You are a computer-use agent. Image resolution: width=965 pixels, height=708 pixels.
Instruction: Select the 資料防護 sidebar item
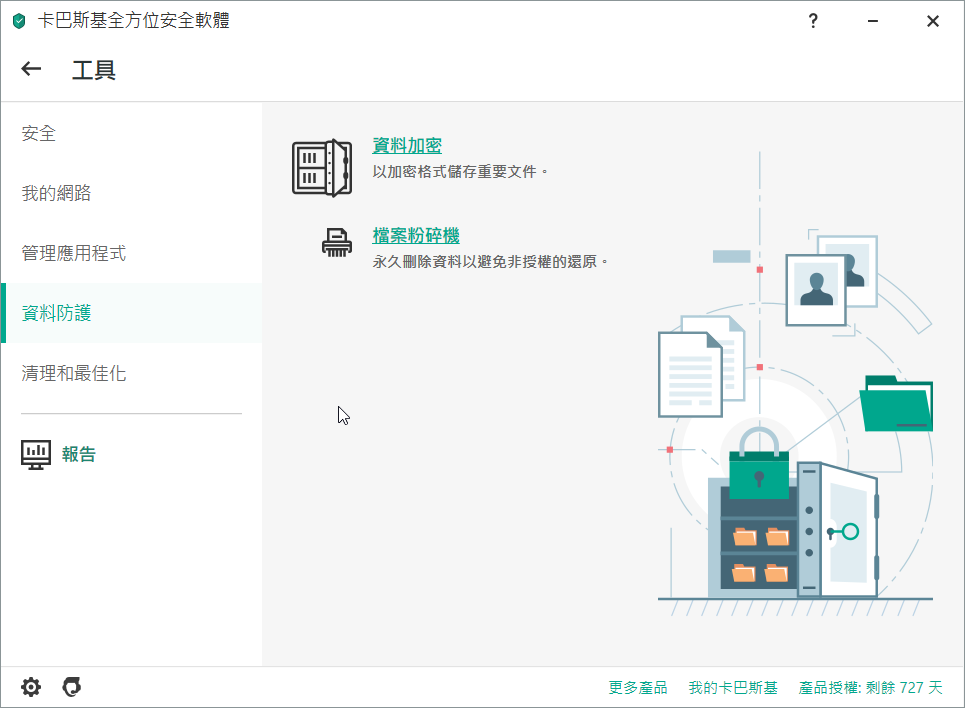pyautogui.click(x=57, y=313)
